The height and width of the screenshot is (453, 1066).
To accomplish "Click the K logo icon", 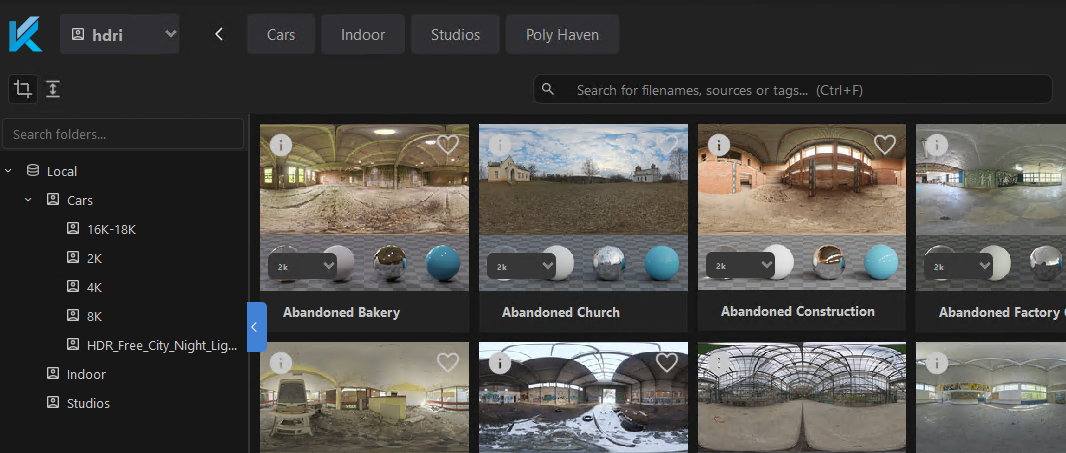I will pyautogui.click(x=25, y=35).
